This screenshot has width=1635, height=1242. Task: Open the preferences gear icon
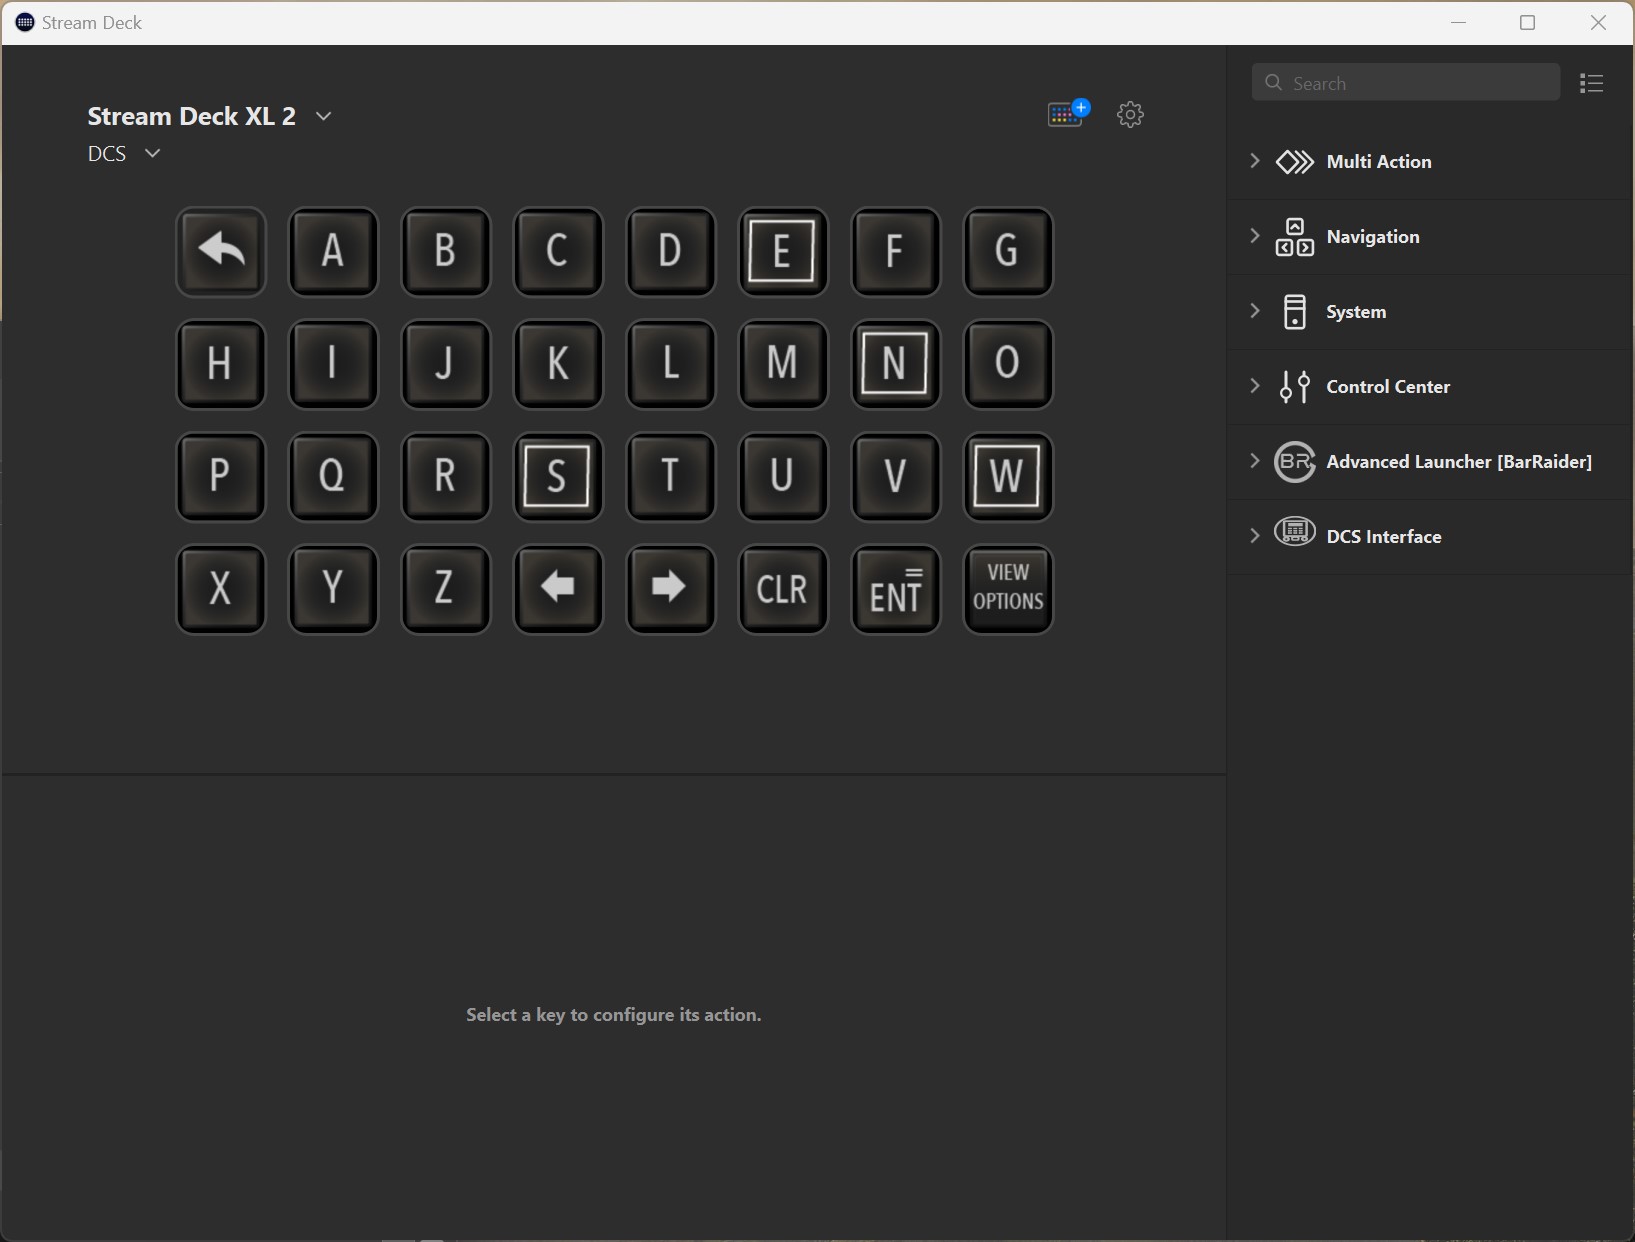1130,114
